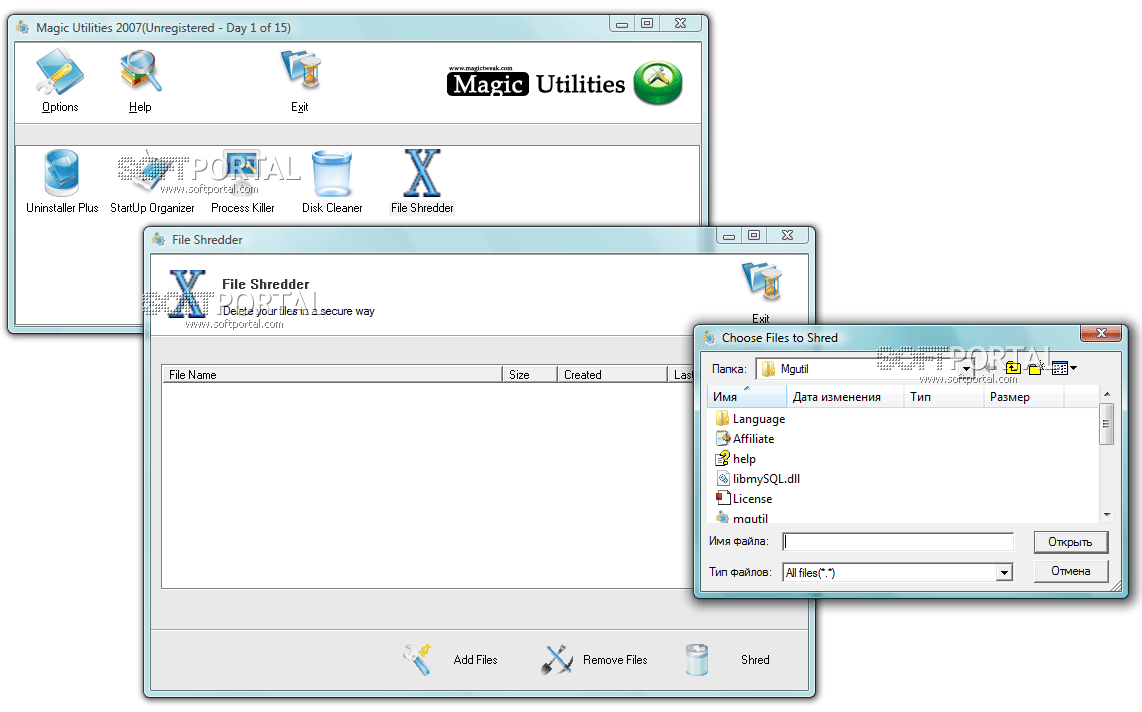Screen dimensions: 1142x712
Task: Go up one folder level in dialog
Action: [1012, 368]
